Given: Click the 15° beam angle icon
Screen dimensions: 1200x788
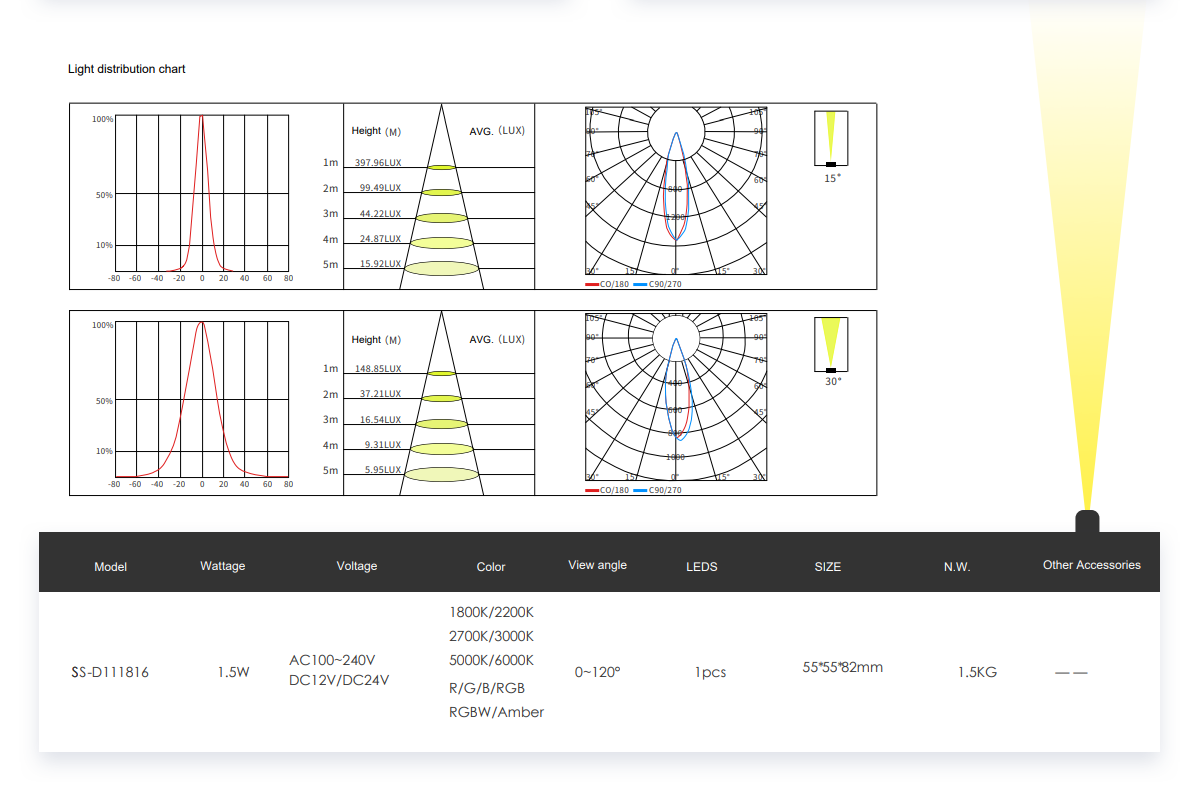Looking at the screenshot, I should [831, 138].
